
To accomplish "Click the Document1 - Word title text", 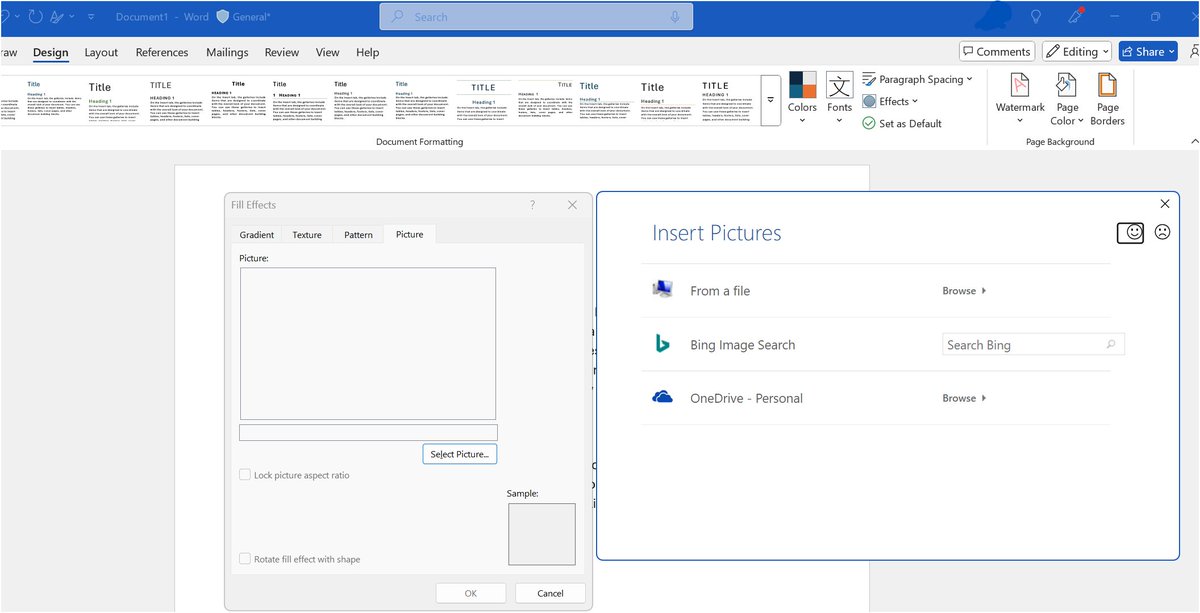I will [x=160, y=17].
